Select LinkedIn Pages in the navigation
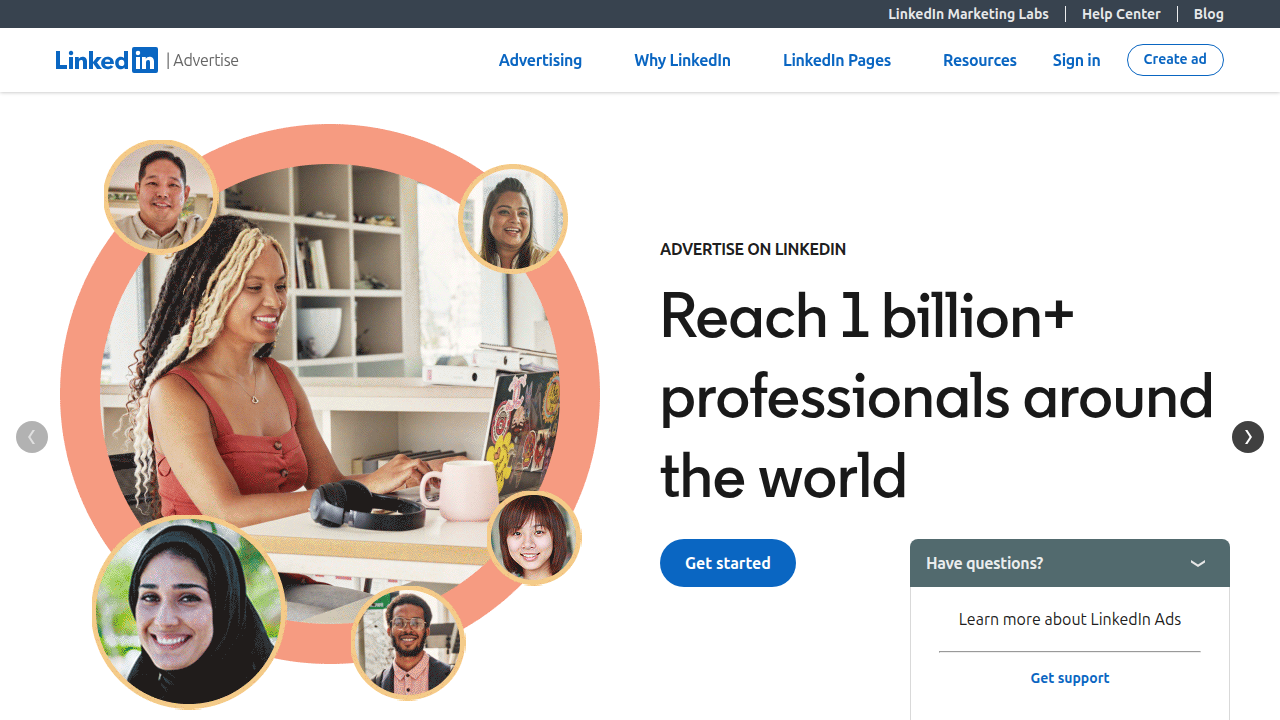The image size is (1280, 720). tap(837, 60)
